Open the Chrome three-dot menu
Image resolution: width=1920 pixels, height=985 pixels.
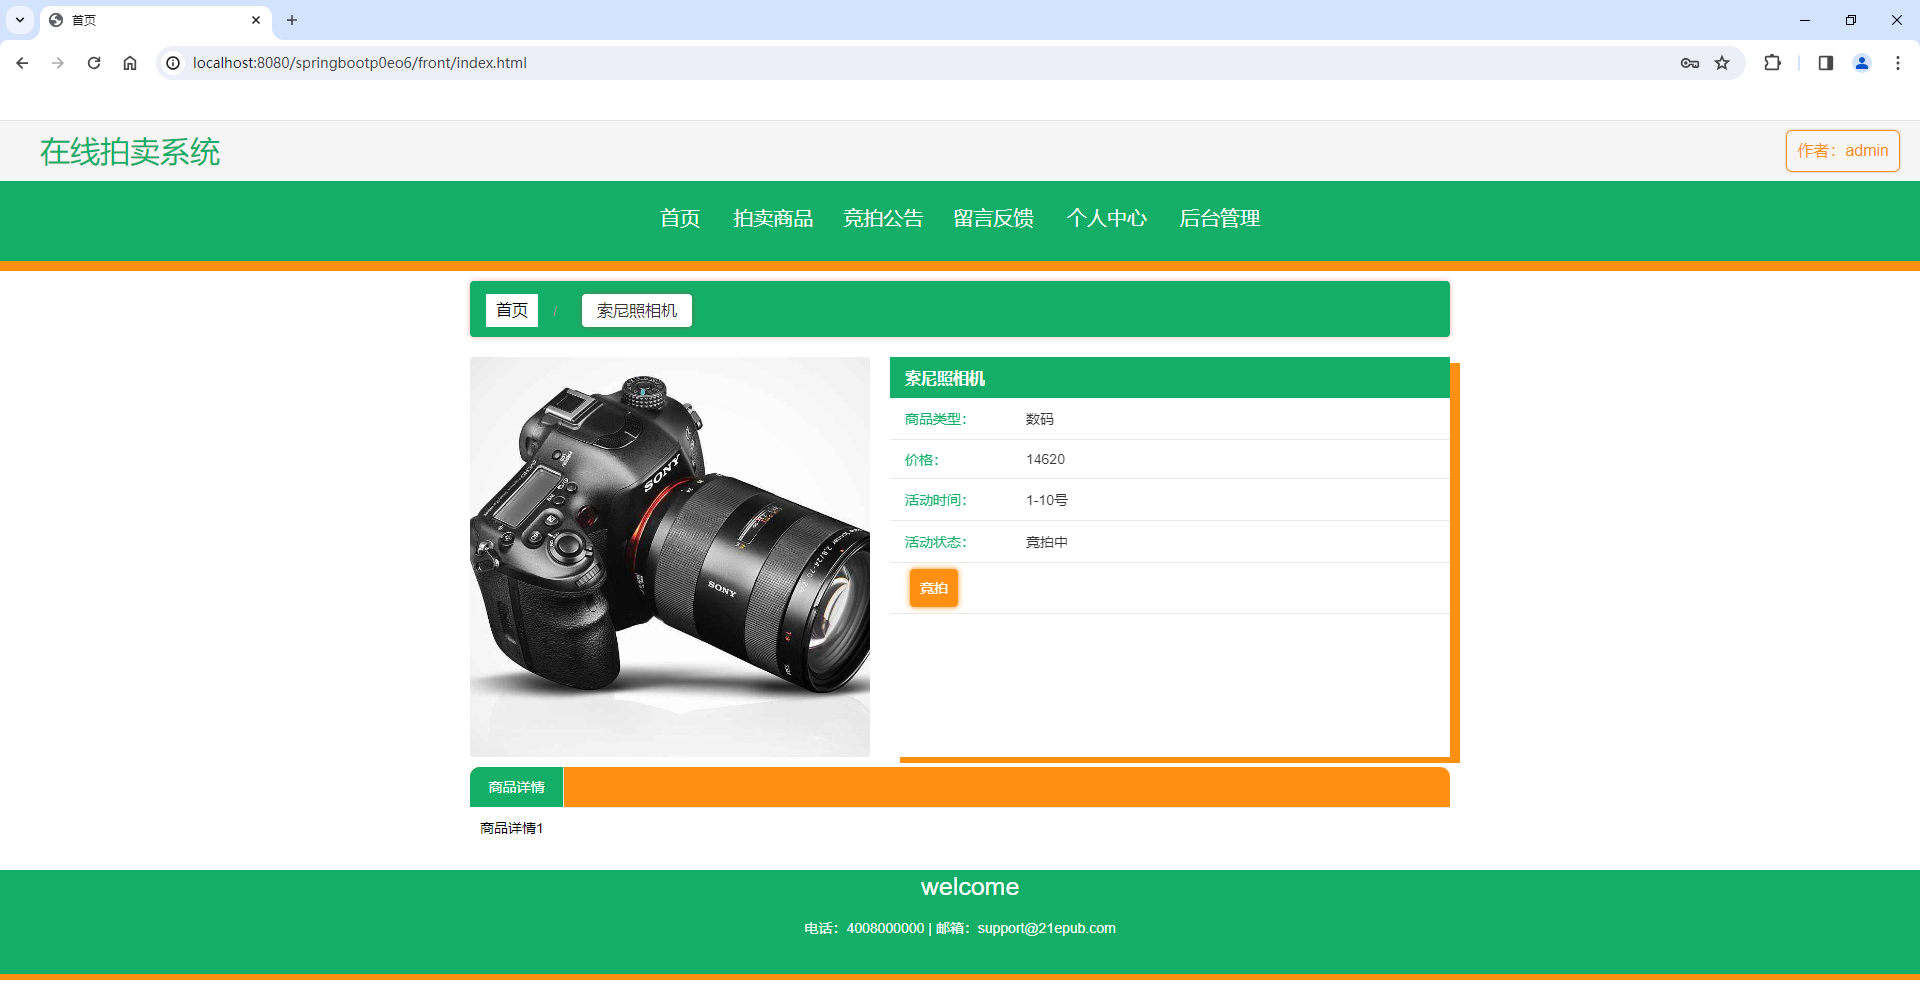click(x=1898, y=63)
